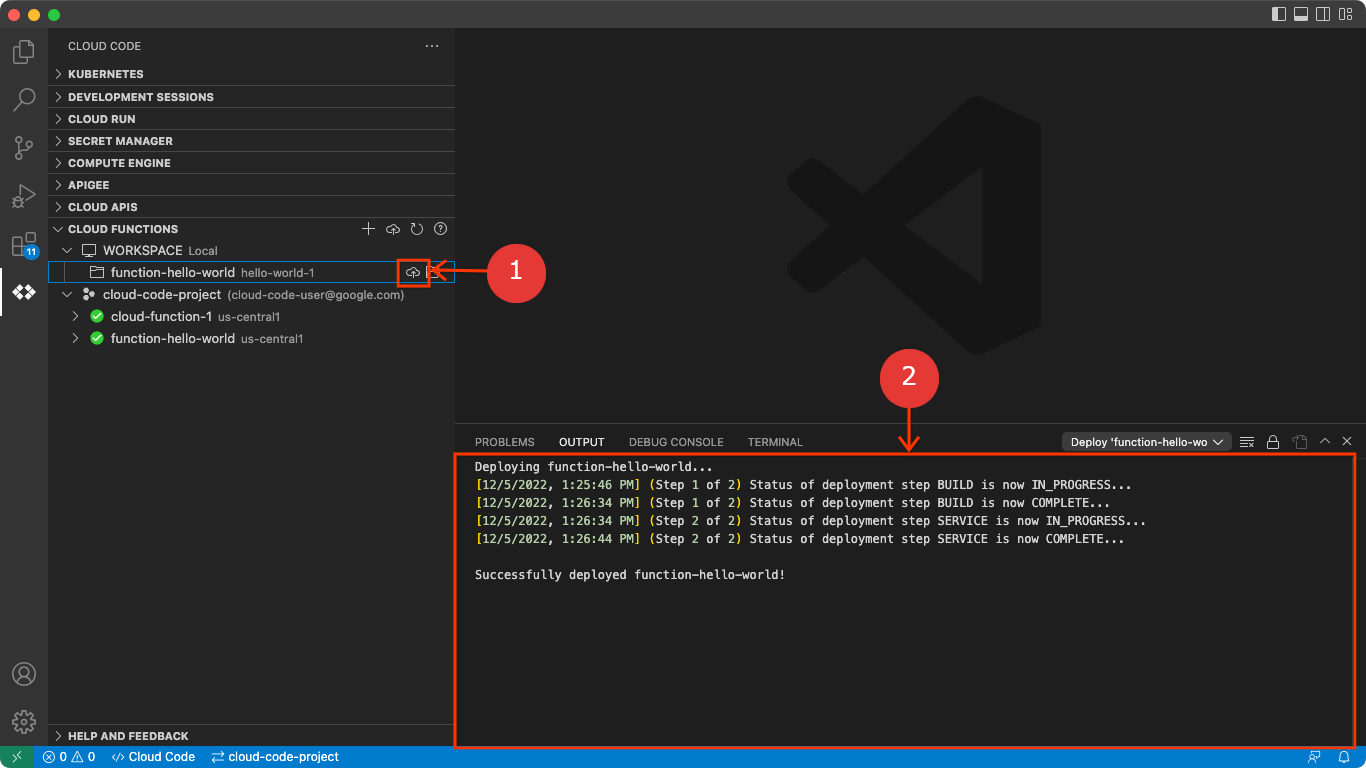The width and height of the screenshot is (1366, 768).
Task: Click the output line 'BUILD is now IN_PROGRESS'
Action: (804, 485)
